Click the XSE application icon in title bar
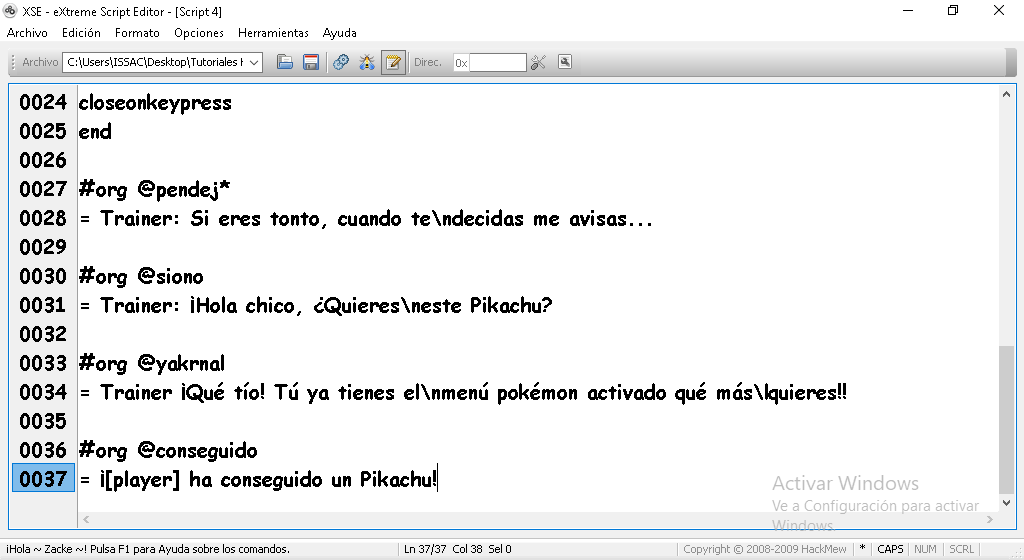Image resolution: width=1024 pixels, height=560 pixels. tap(12, 11)
